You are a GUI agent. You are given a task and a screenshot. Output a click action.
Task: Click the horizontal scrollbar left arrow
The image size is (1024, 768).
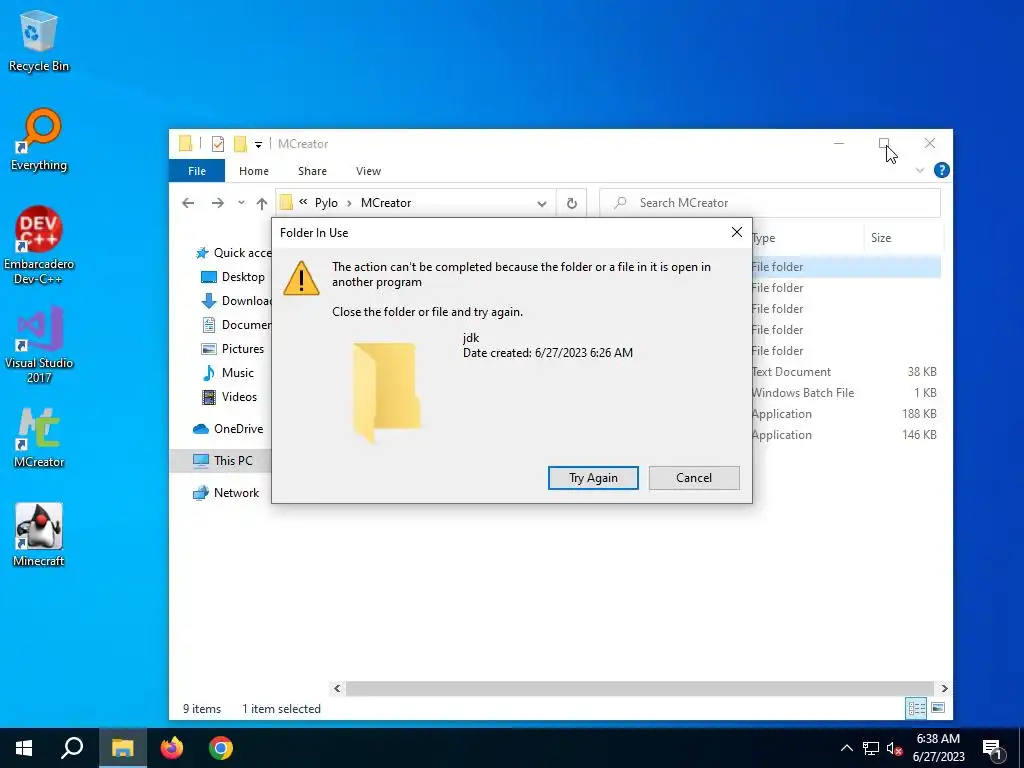point(337,688)
